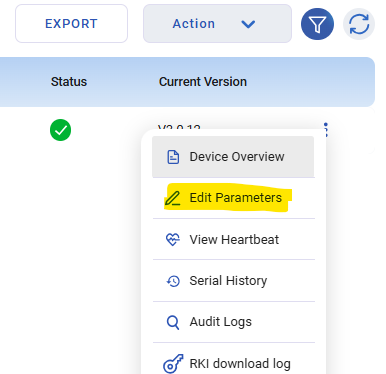The height and width of the screenshot is (374, 386).
Task: Click the refresh arrows icon
Action: (x=359, y=24)
